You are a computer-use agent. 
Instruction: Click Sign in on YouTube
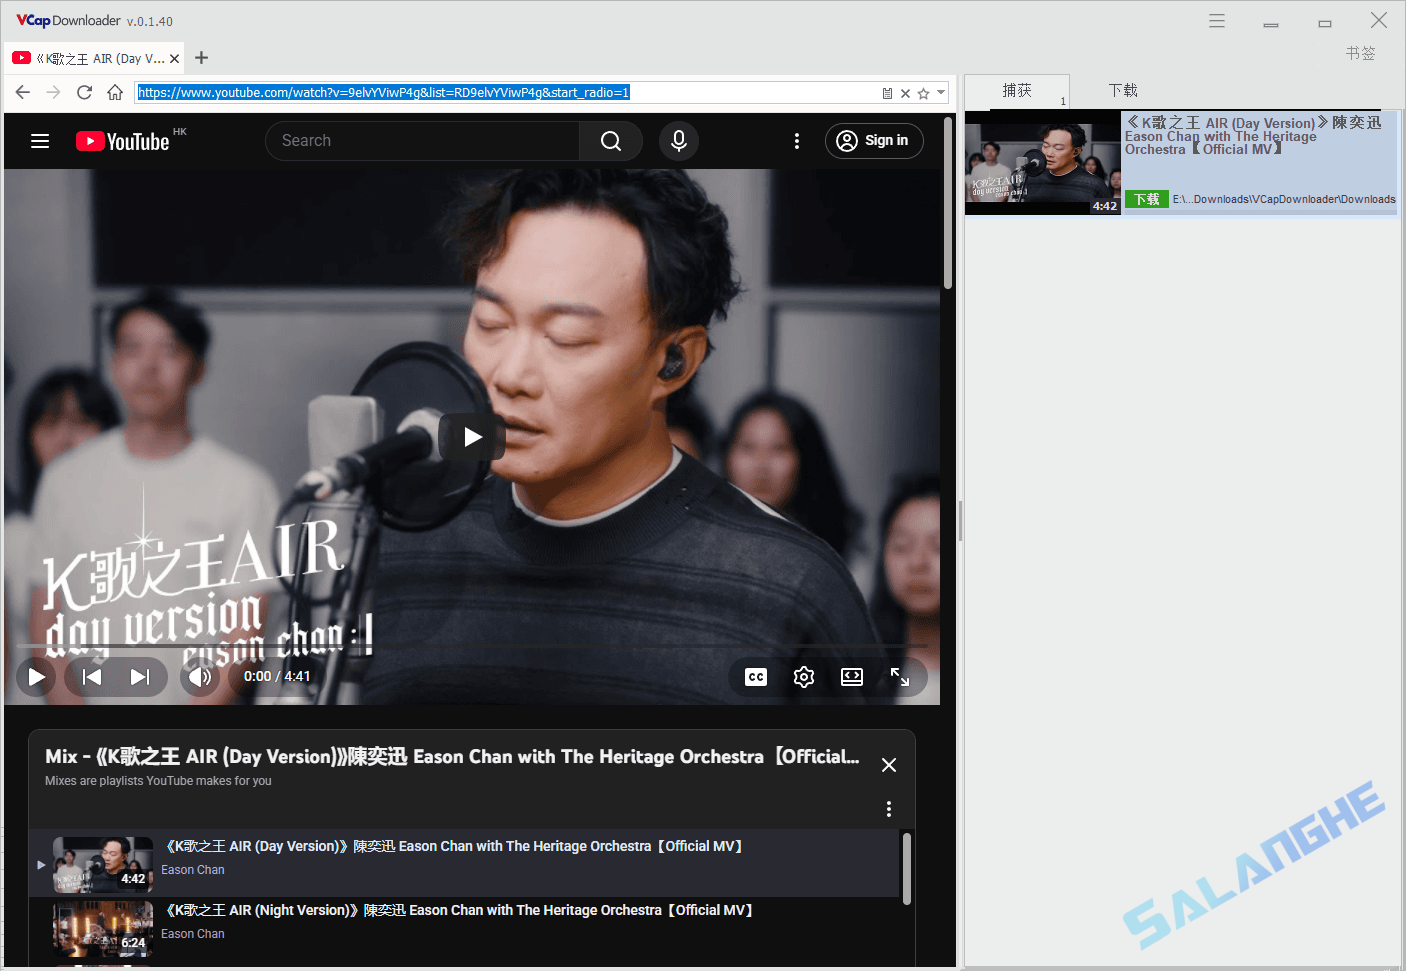tap(874, 140)
